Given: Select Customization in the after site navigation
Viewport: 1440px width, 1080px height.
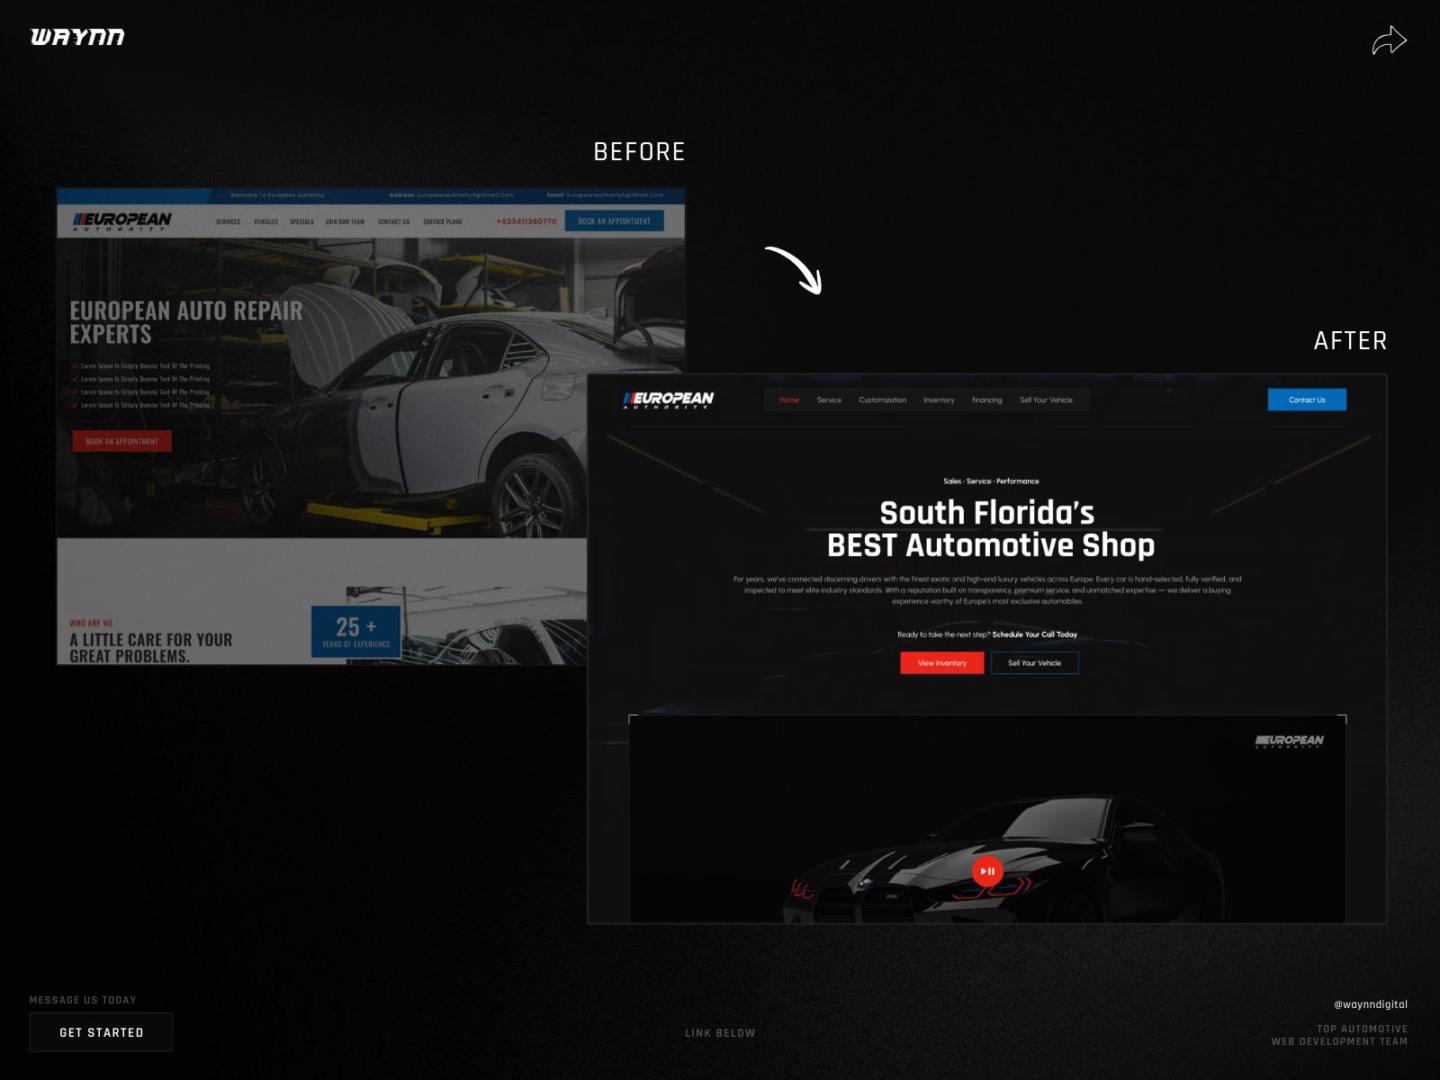Looking at the screenshot, I should click(882, 400).
